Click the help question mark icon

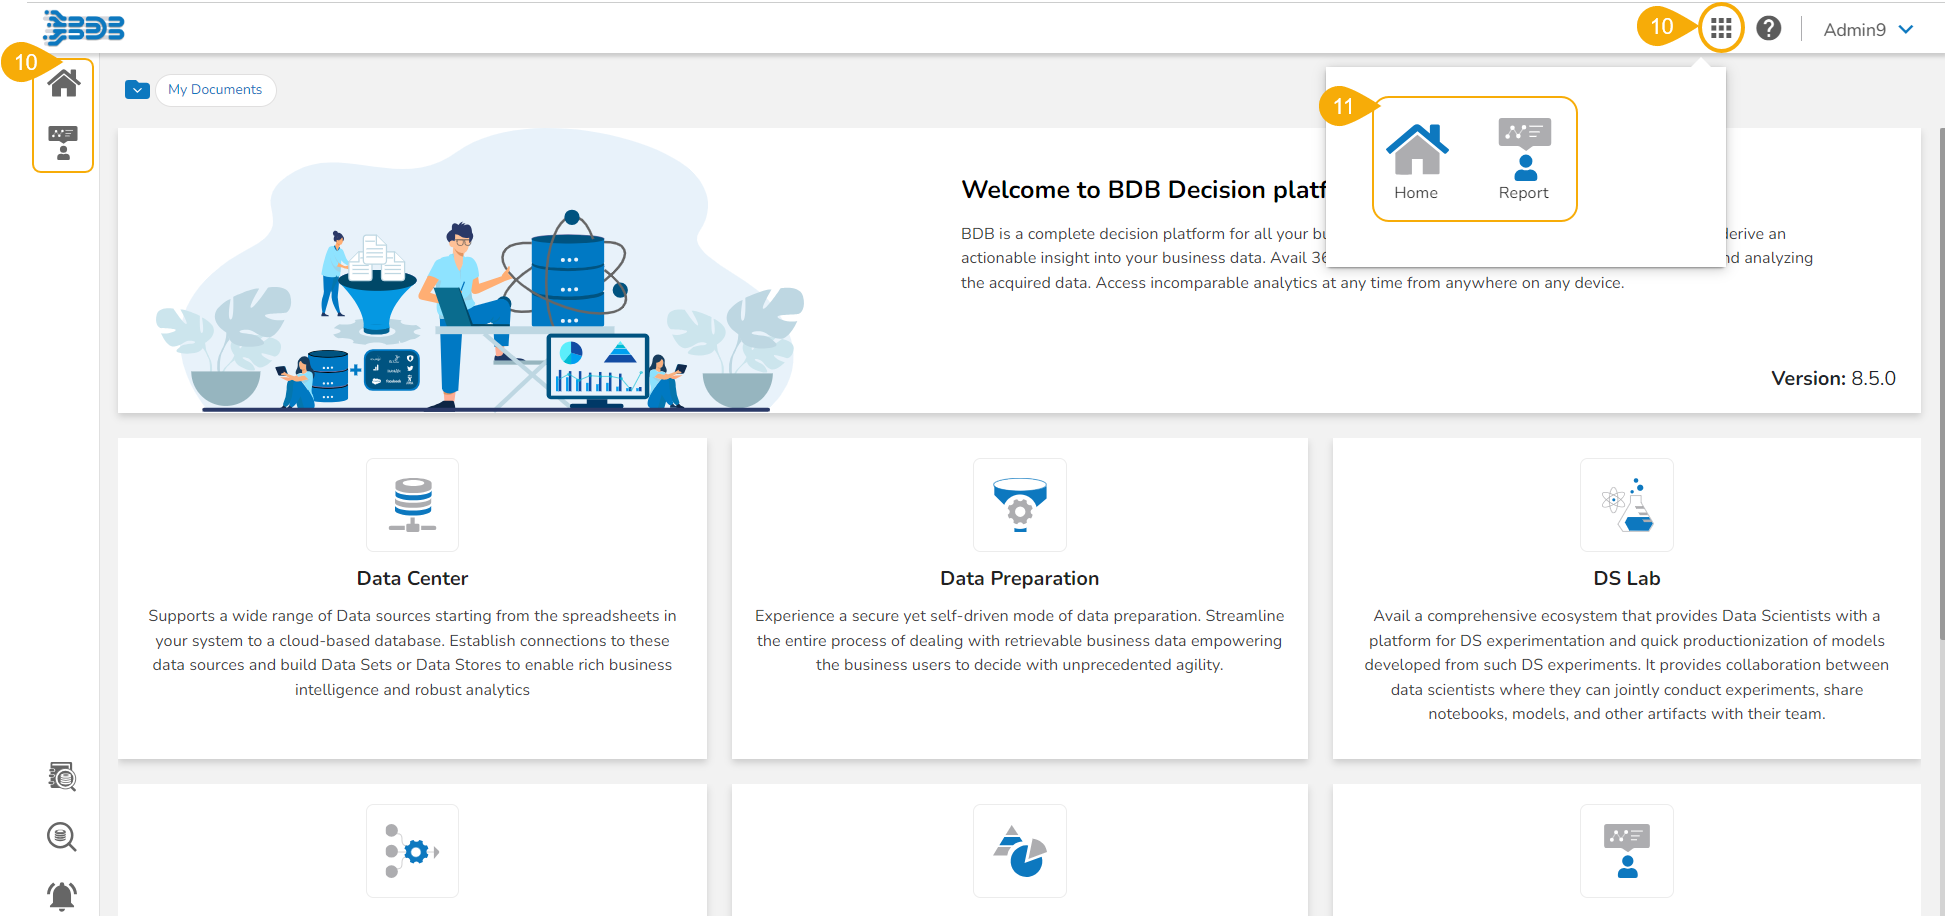1768,28
